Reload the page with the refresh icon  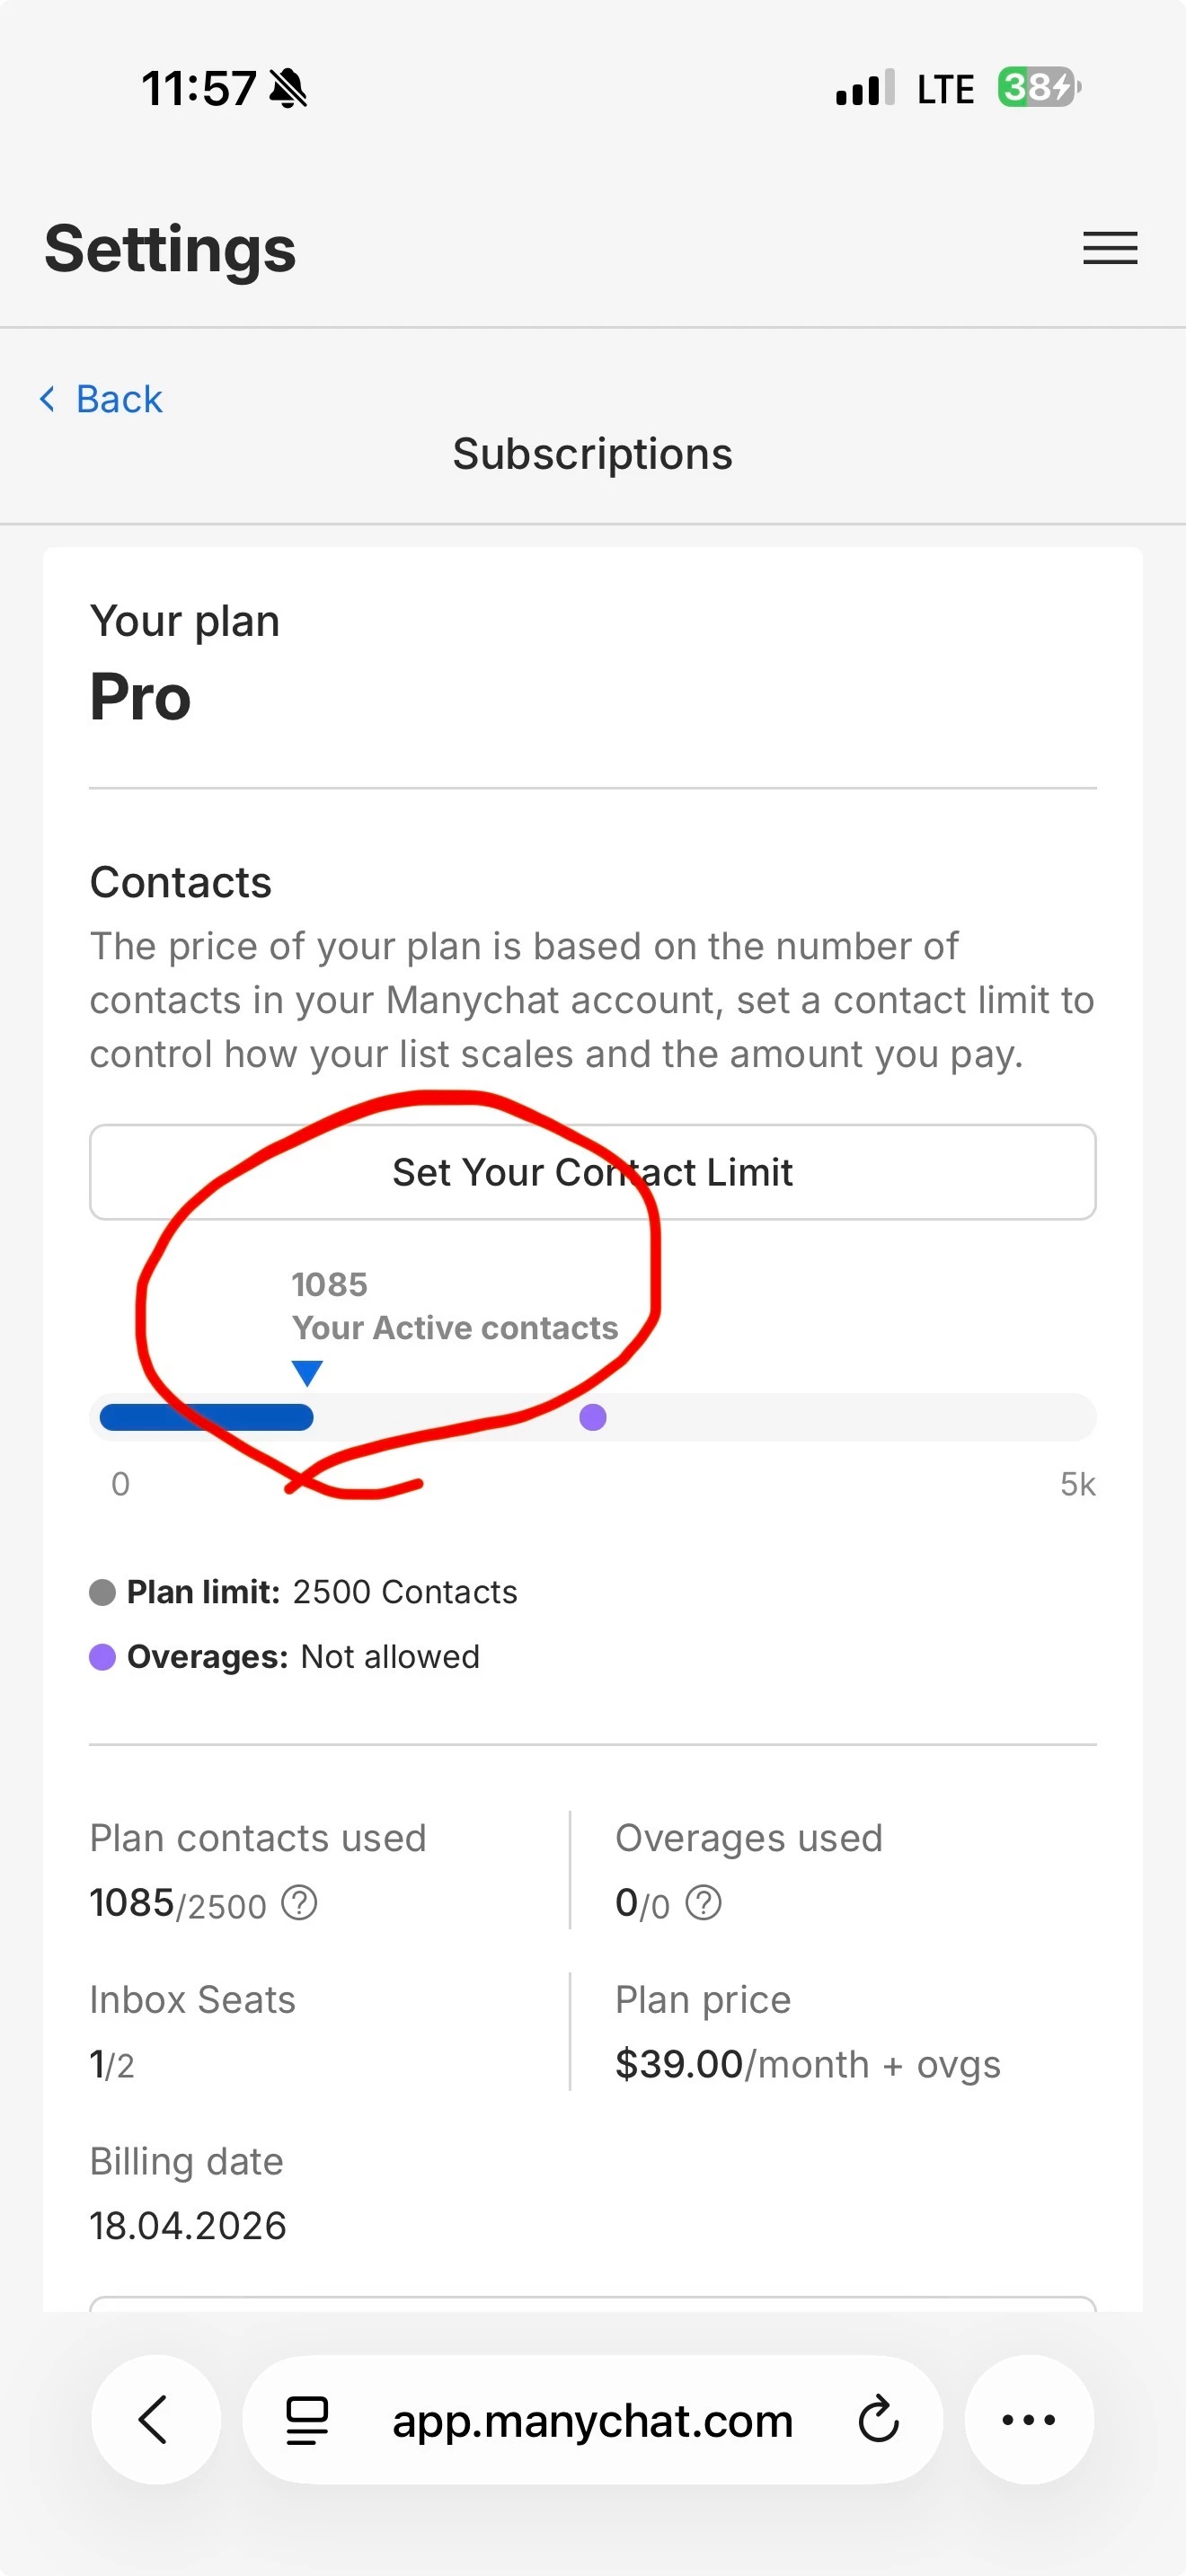point(878,2420)
